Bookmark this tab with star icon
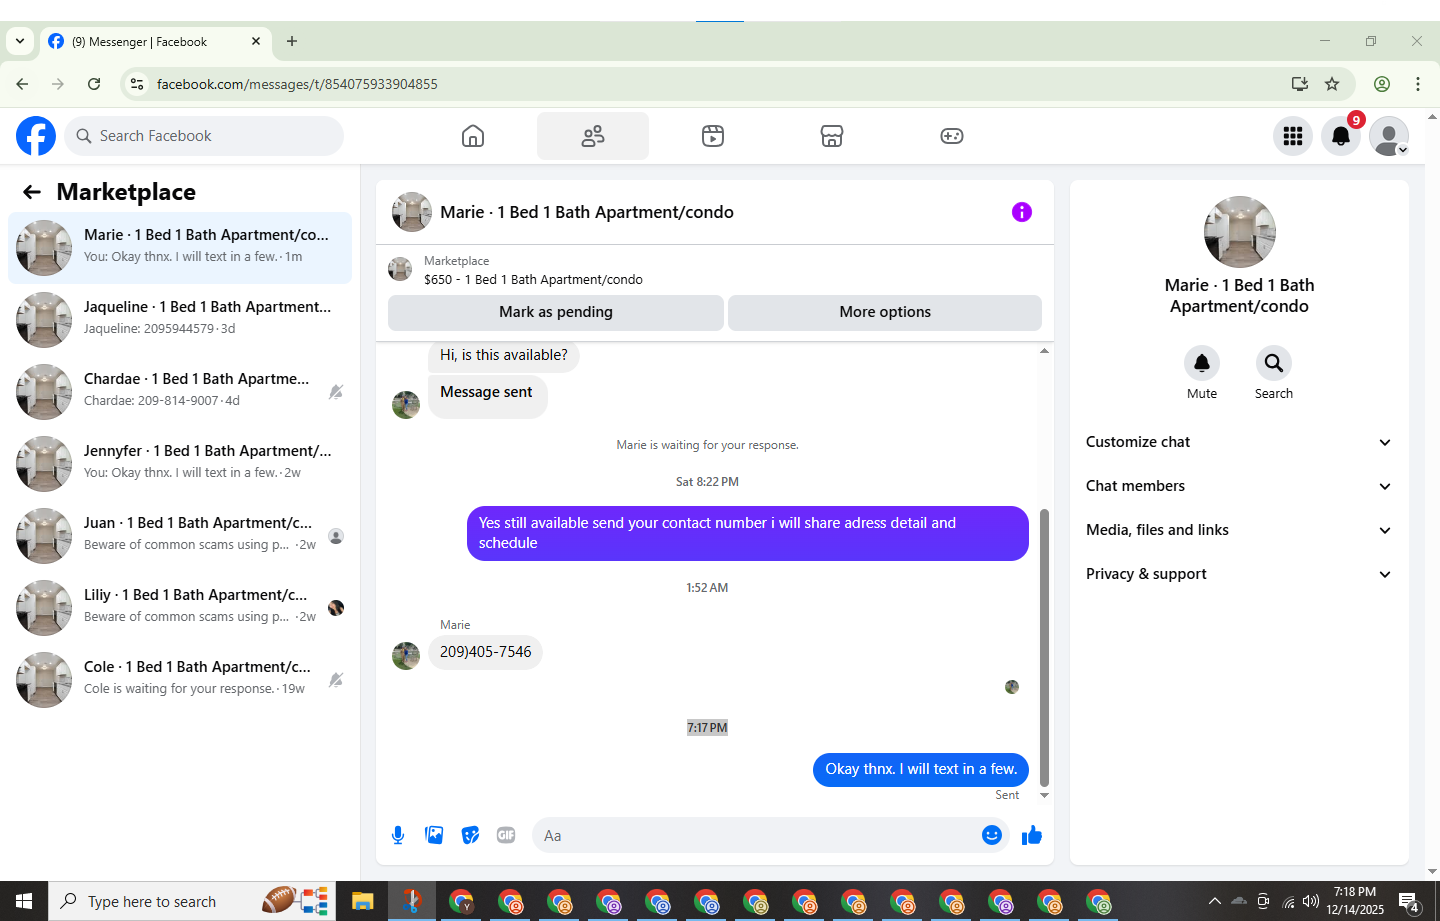 (1332, 84)
